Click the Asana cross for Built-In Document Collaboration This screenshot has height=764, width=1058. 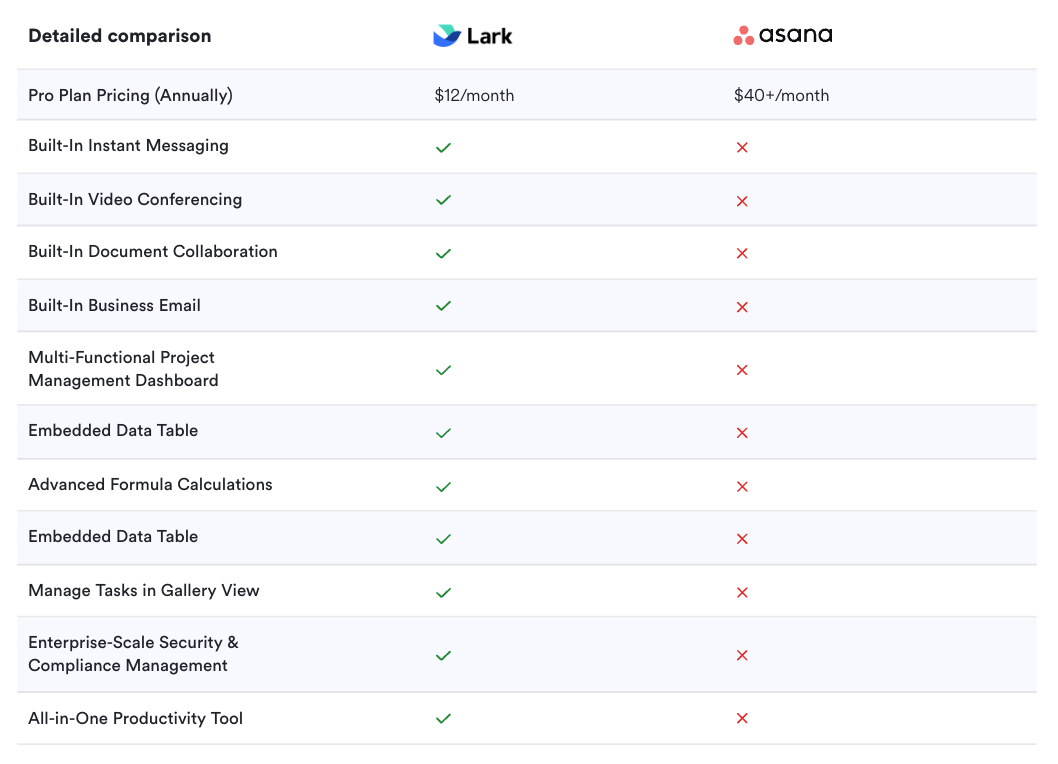tap(742, 253)
